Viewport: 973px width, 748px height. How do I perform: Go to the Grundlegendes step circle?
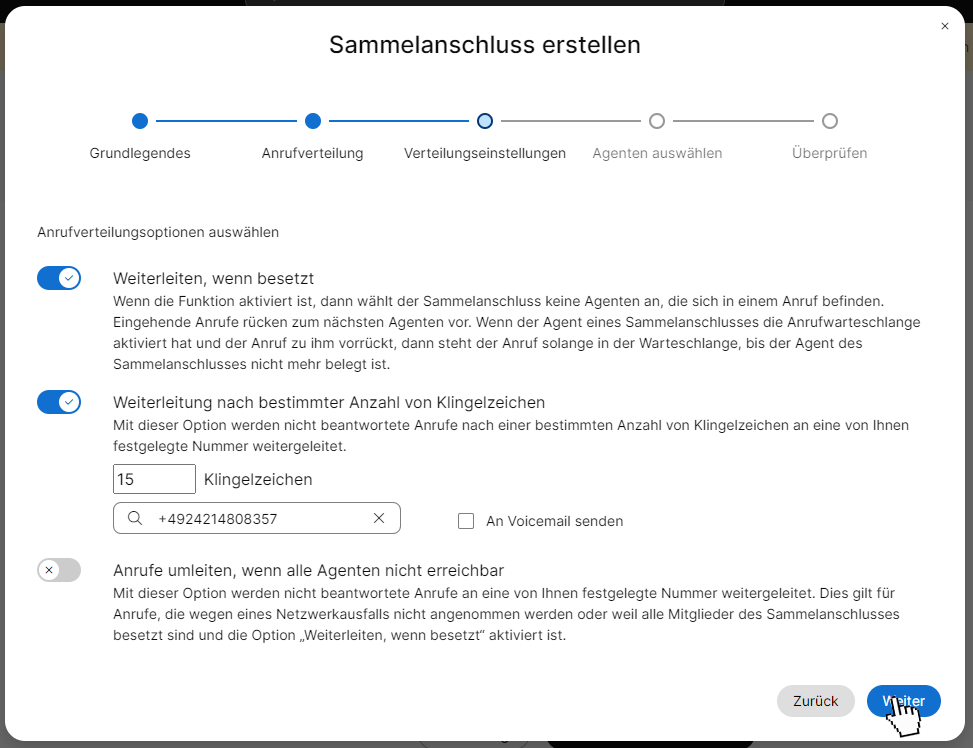point(140,121)
